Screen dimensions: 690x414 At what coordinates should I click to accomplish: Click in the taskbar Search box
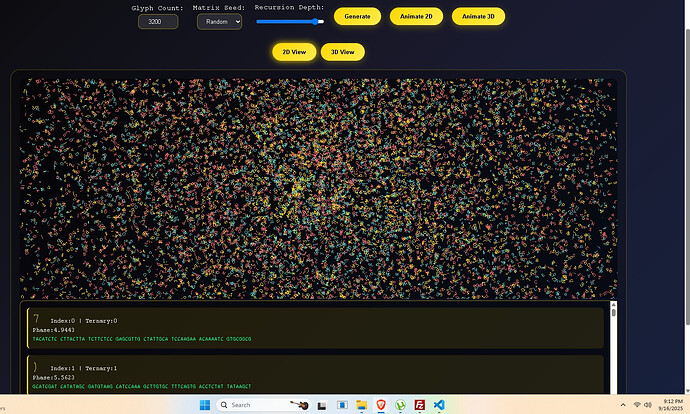(260, 405)
